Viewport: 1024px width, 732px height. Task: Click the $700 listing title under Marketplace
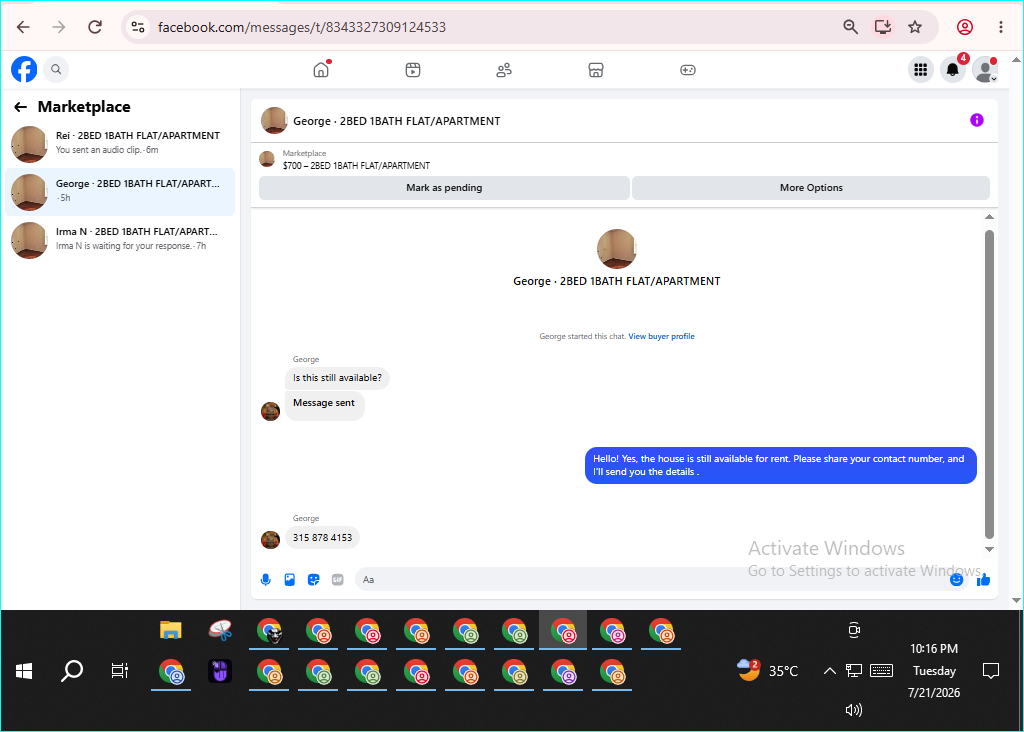(356, 166)
